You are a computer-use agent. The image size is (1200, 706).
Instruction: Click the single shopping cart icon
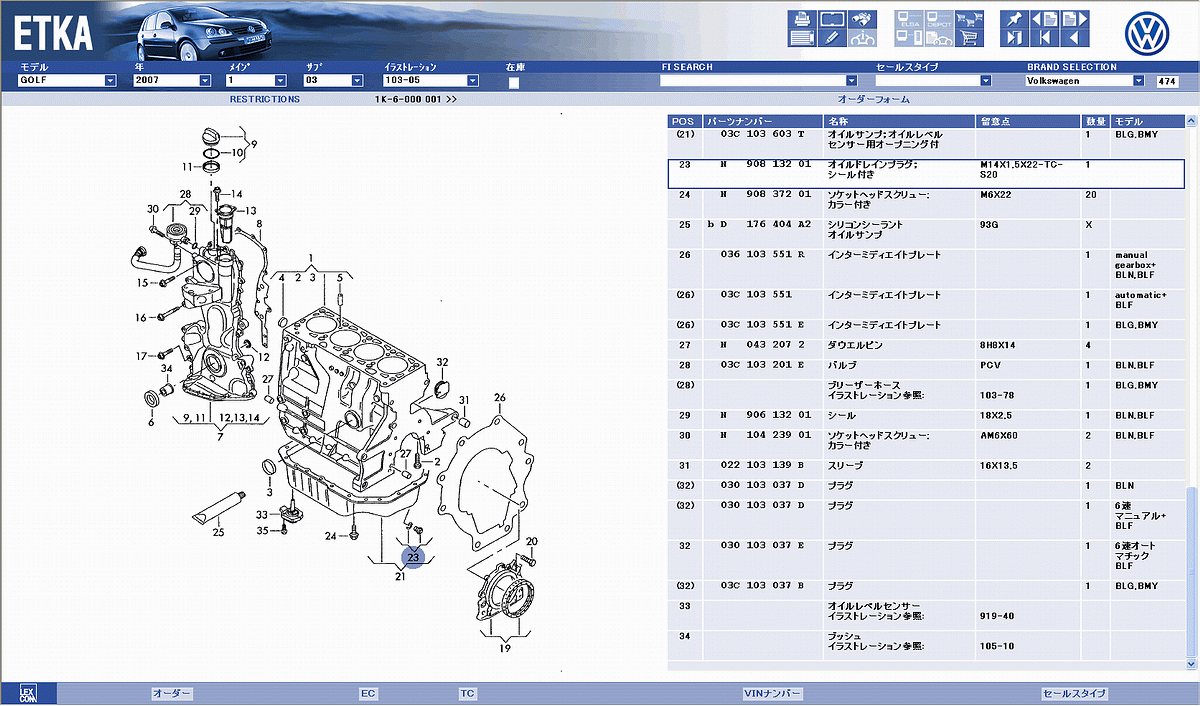pyautogui.click(x=967, y=38)
